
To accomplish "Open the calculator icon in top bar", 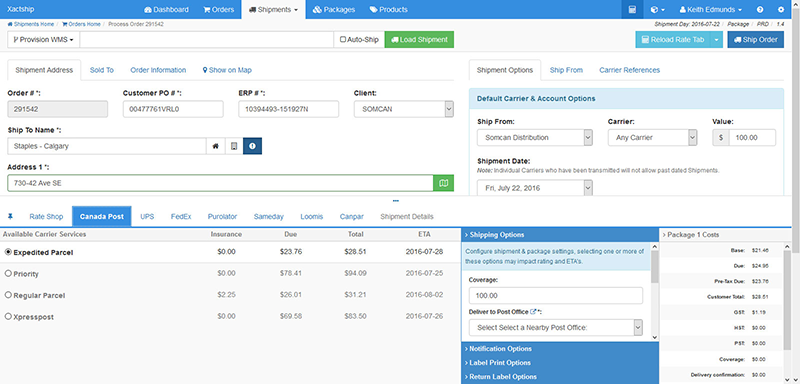I will point(632,9).
